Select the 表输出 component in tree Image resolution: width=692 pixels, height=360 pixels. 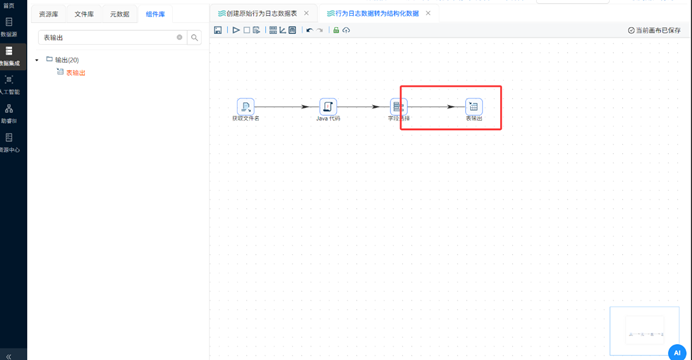point(71,72)
